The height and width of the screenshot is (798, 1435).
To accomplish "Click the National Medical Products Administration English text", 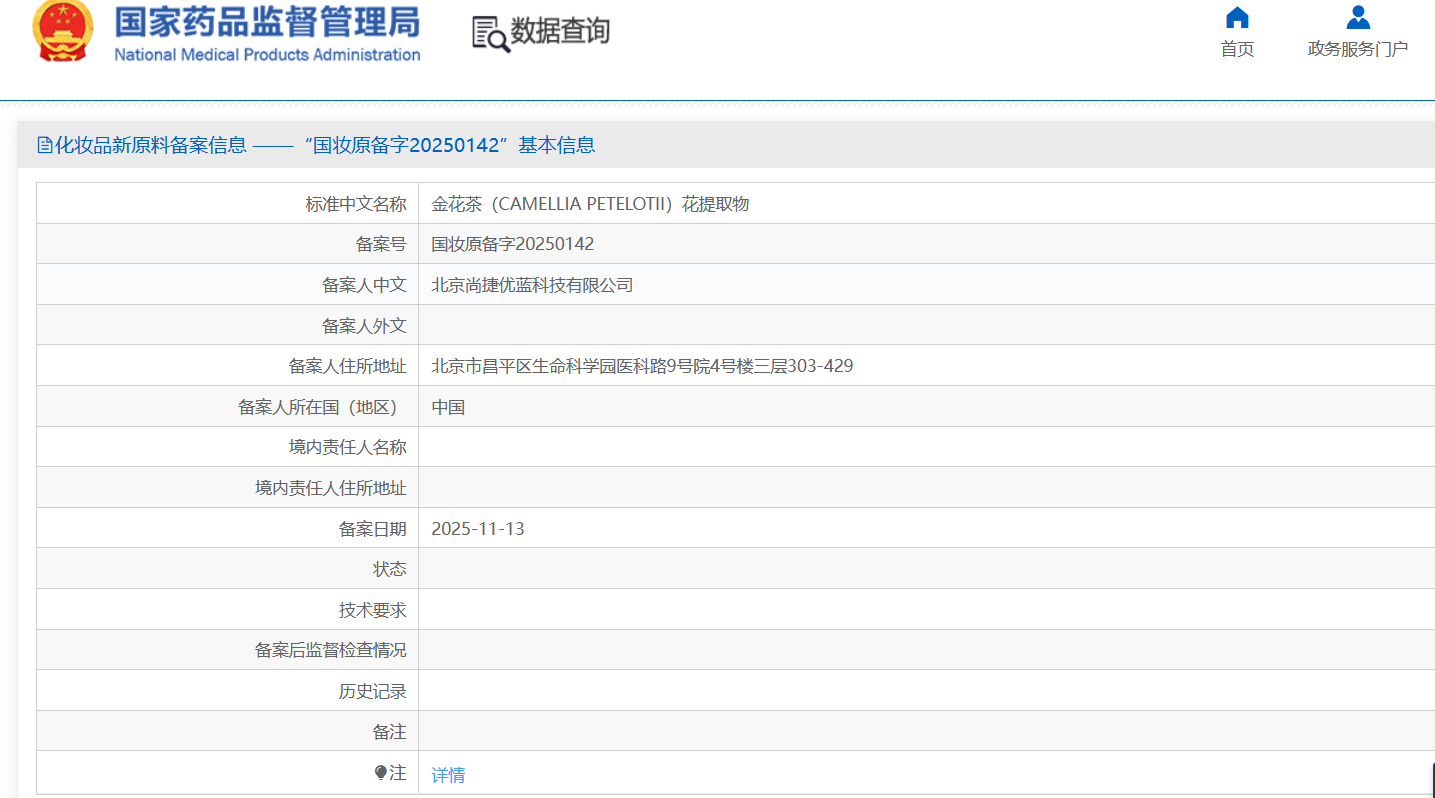I will tap(267, 55).
